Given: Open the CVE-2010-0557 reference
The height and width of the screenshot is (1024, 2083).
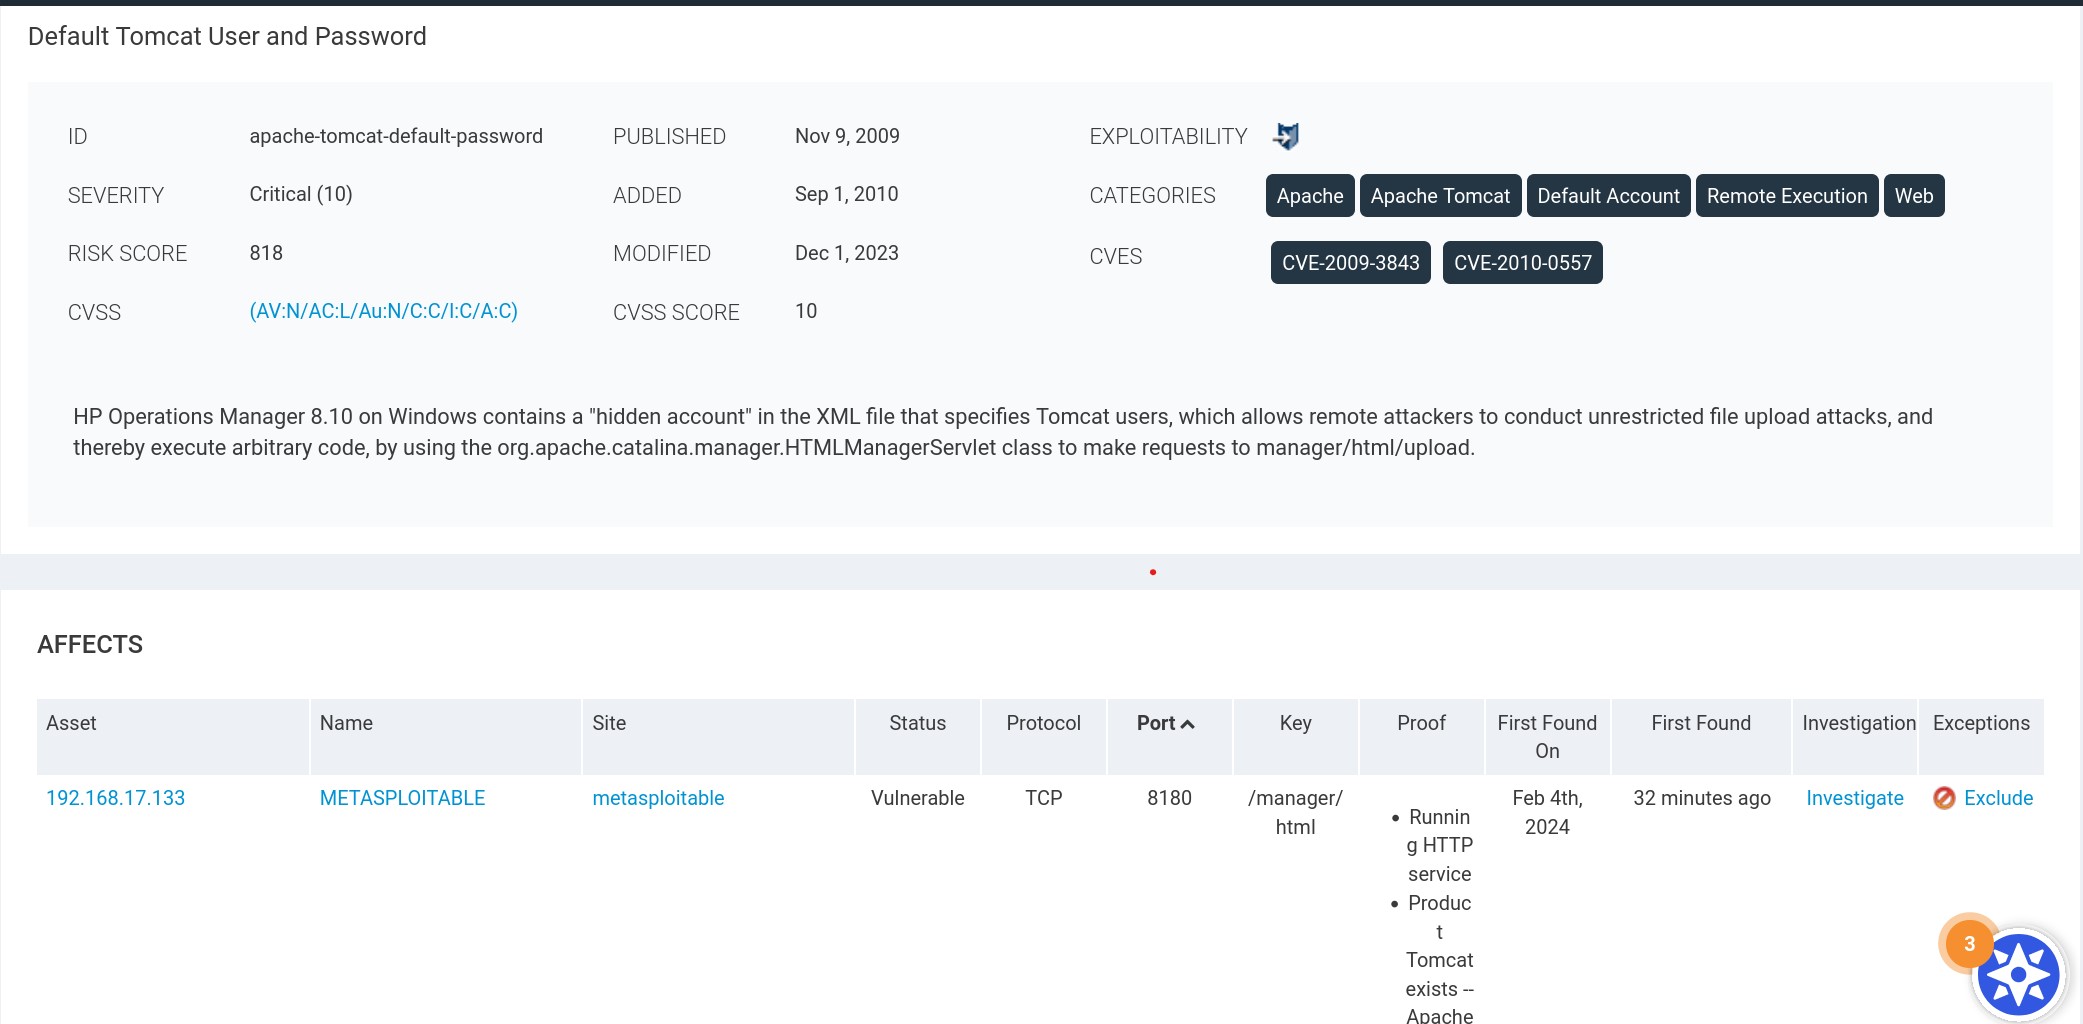Looking at the screenshot, I should tap(1522, 263).
